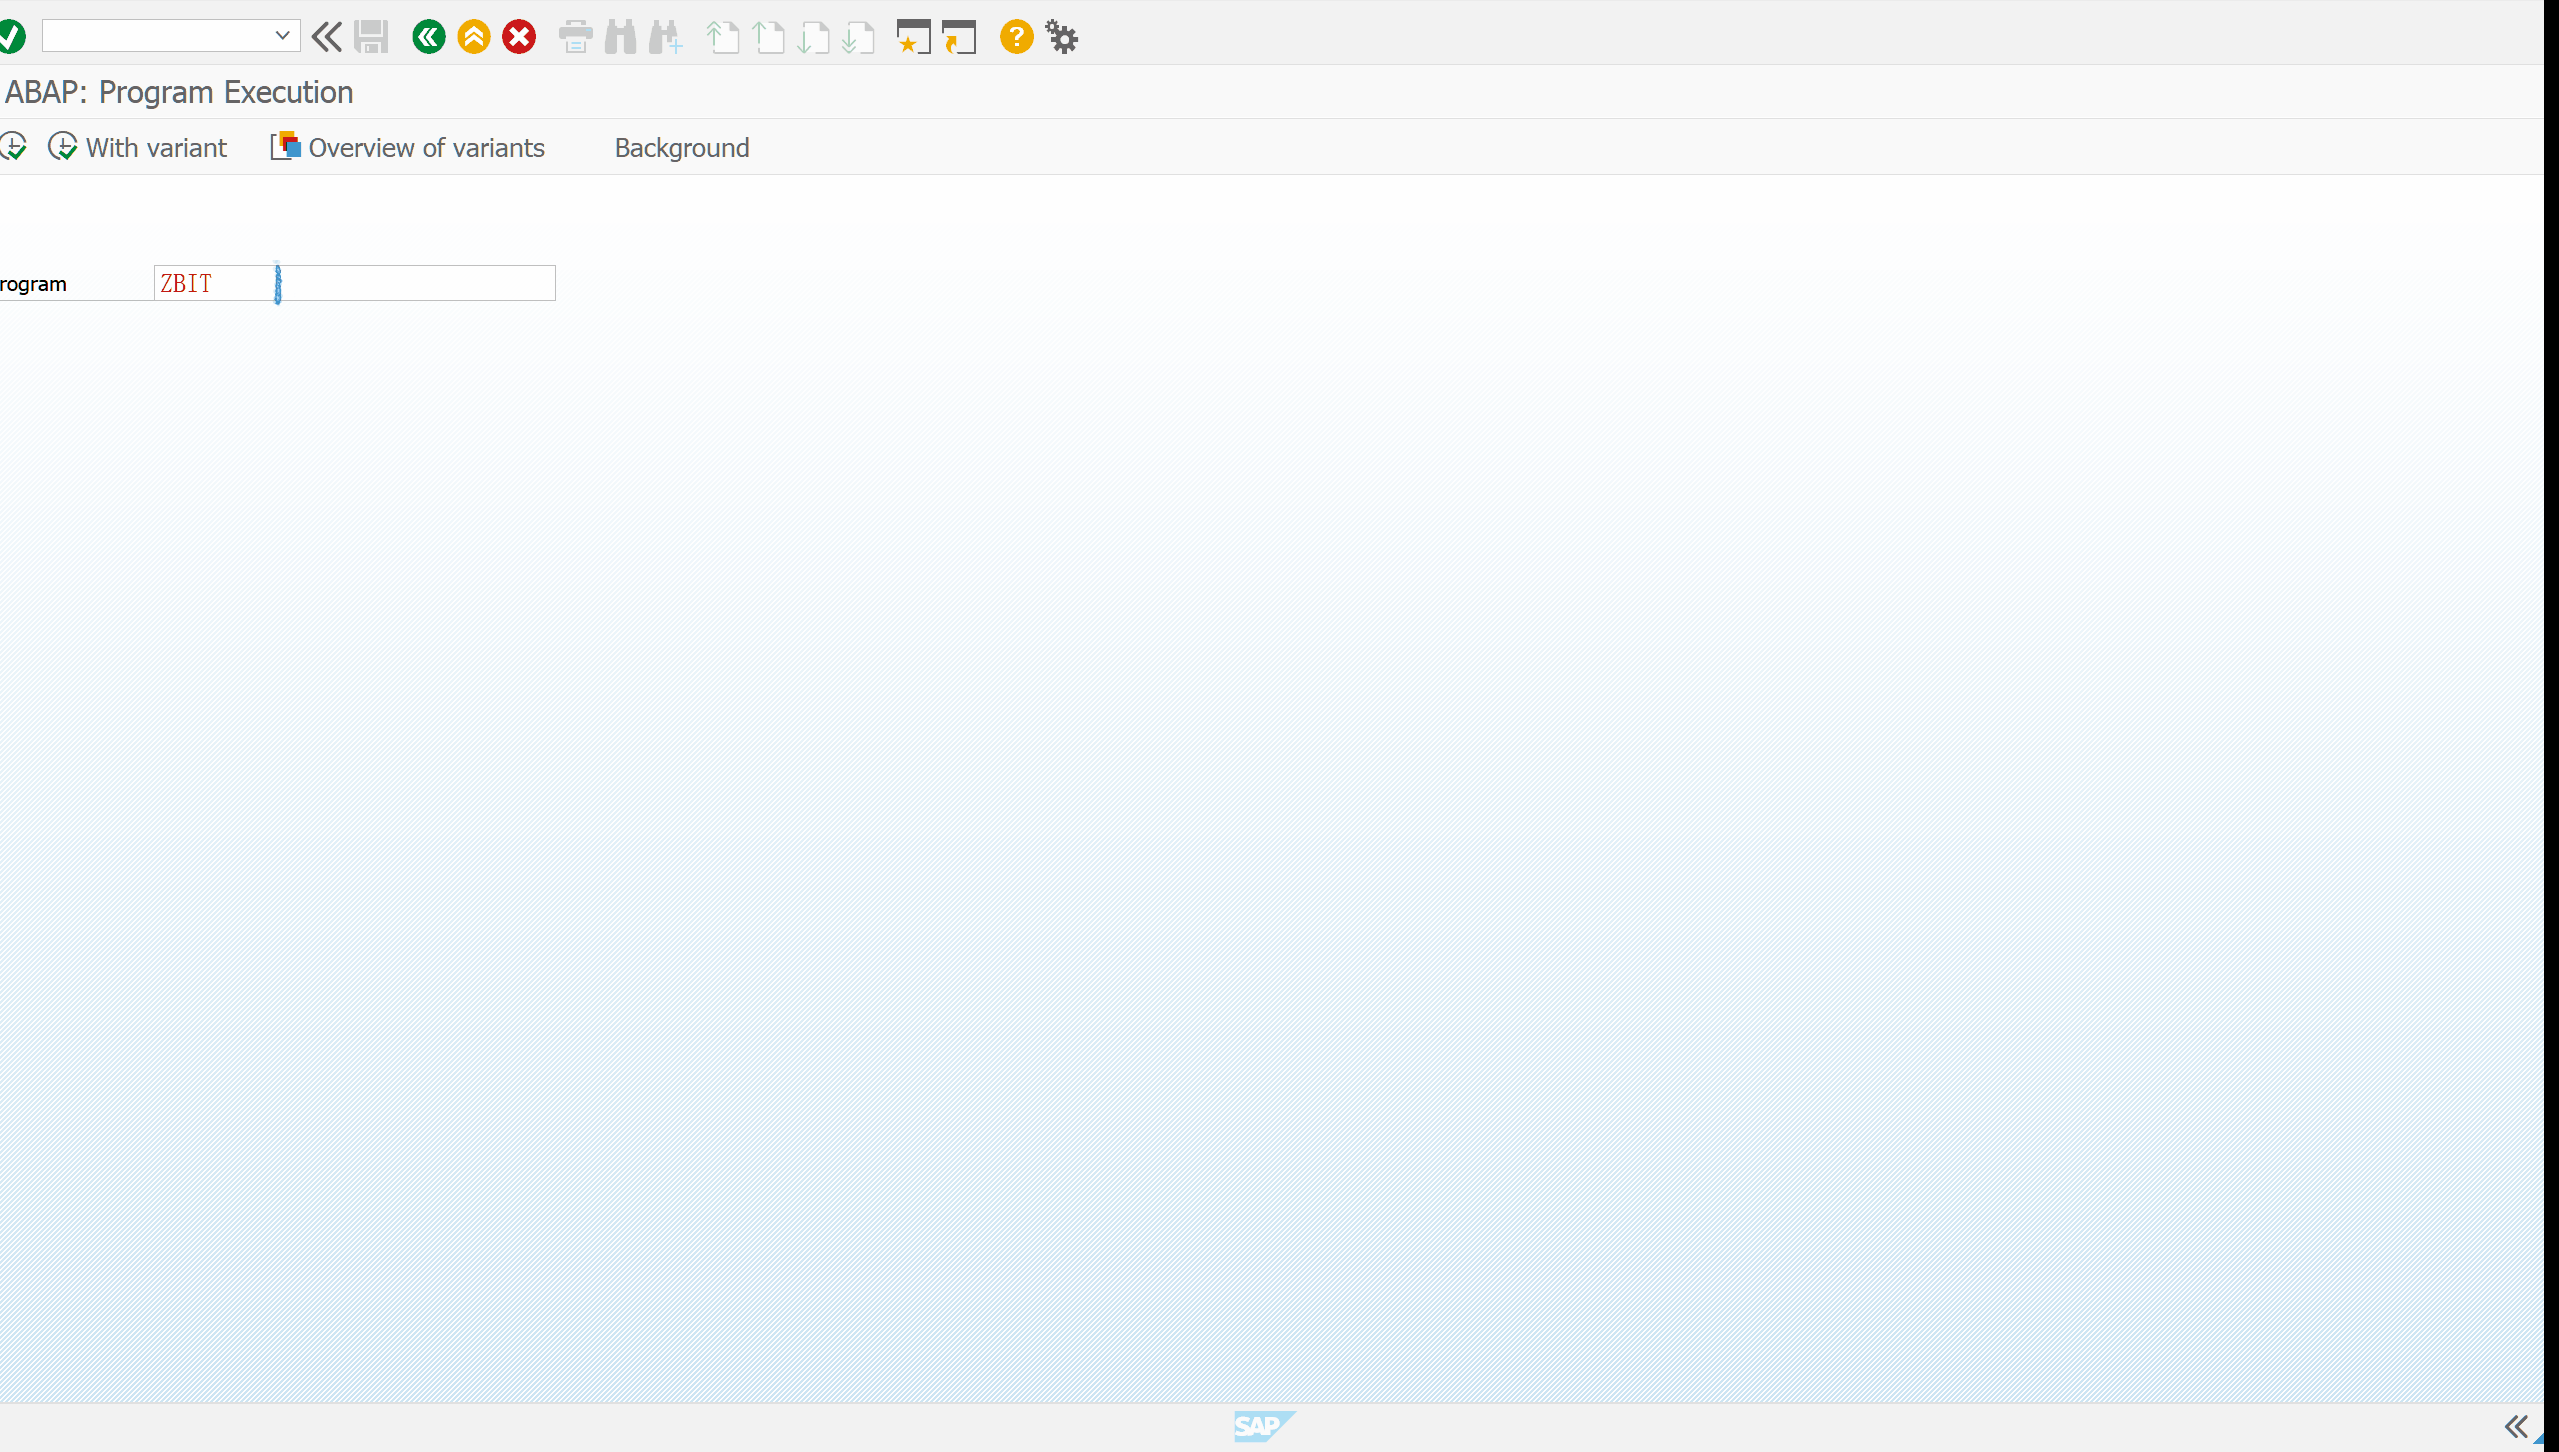This screenshot has height=1452, width=2559.
Task: Click the double left chevron beside command field
Action: (x=327, y=36)
